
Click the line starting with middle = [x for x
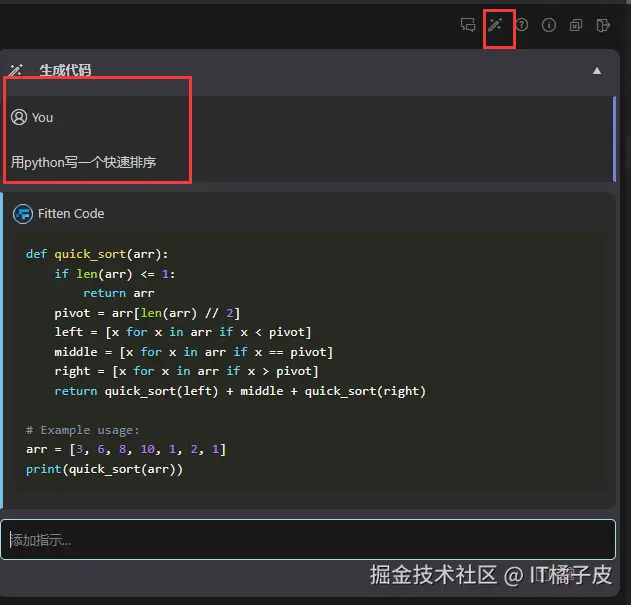pyautogui.click(x=194, y=352)
